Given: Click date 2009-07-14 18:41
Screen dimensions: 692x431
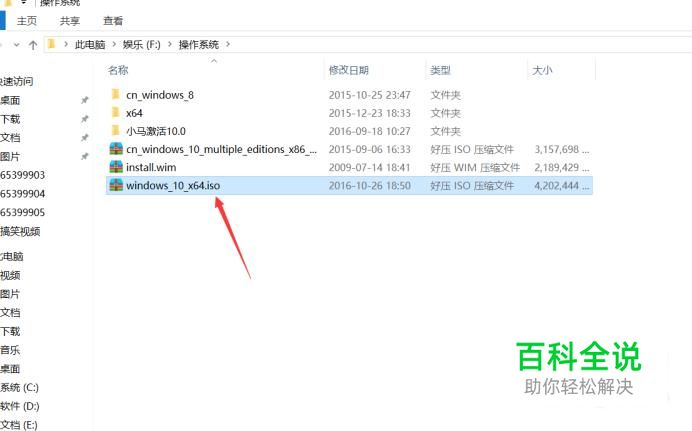Looking at the screenshot, I should 370,168.
